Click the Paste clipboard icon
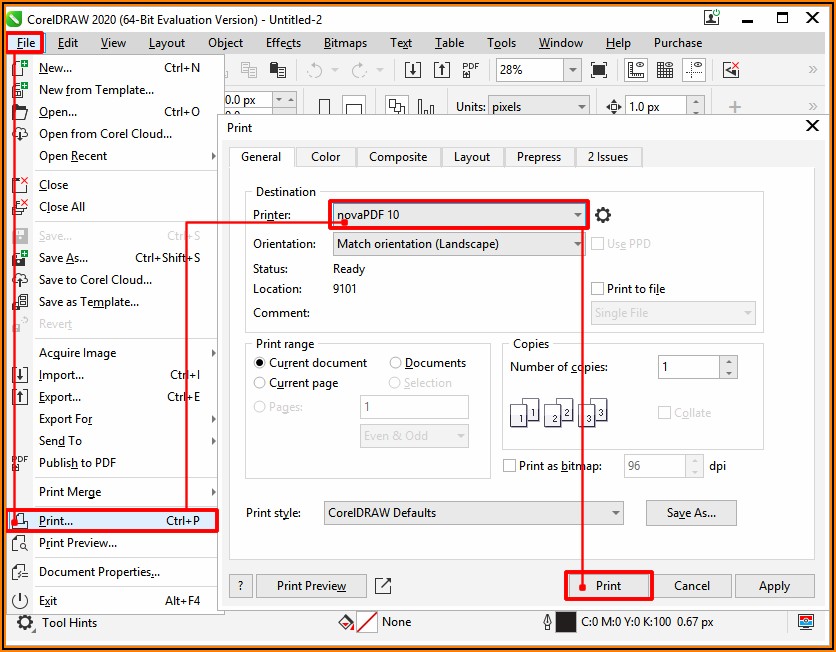Screen dimensions: 836x652 point(279,70)
